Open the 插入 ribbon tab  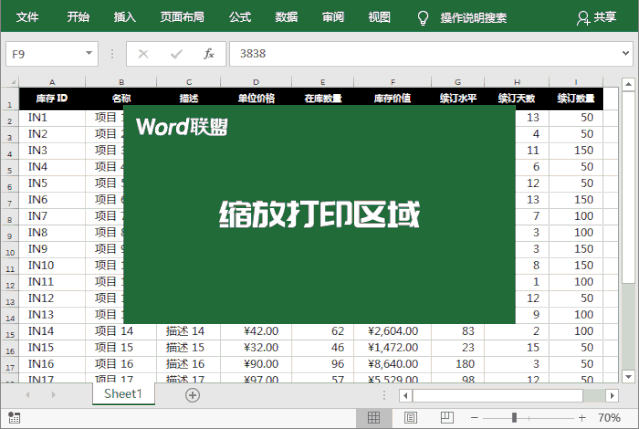tap(125, 17)
